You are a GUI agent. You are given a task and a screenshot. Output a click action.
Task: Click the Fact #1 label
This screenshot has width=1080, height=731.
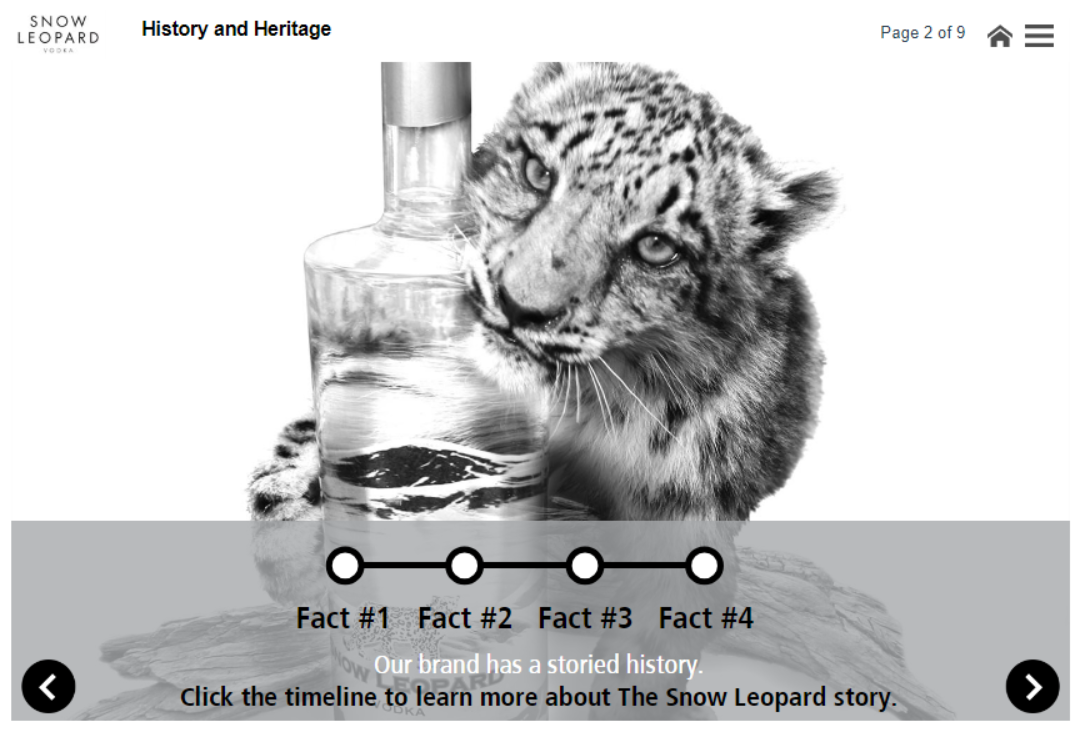point(343,618)
